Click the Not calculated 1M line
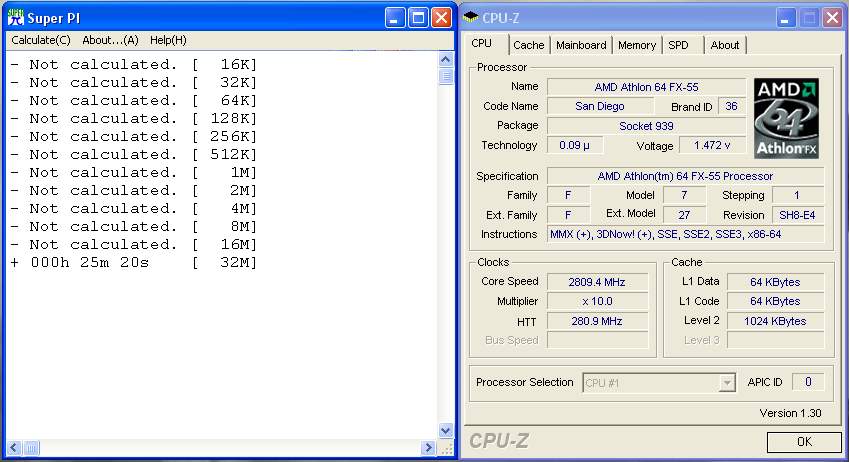 pyautogui.click(x=134, y=173)
